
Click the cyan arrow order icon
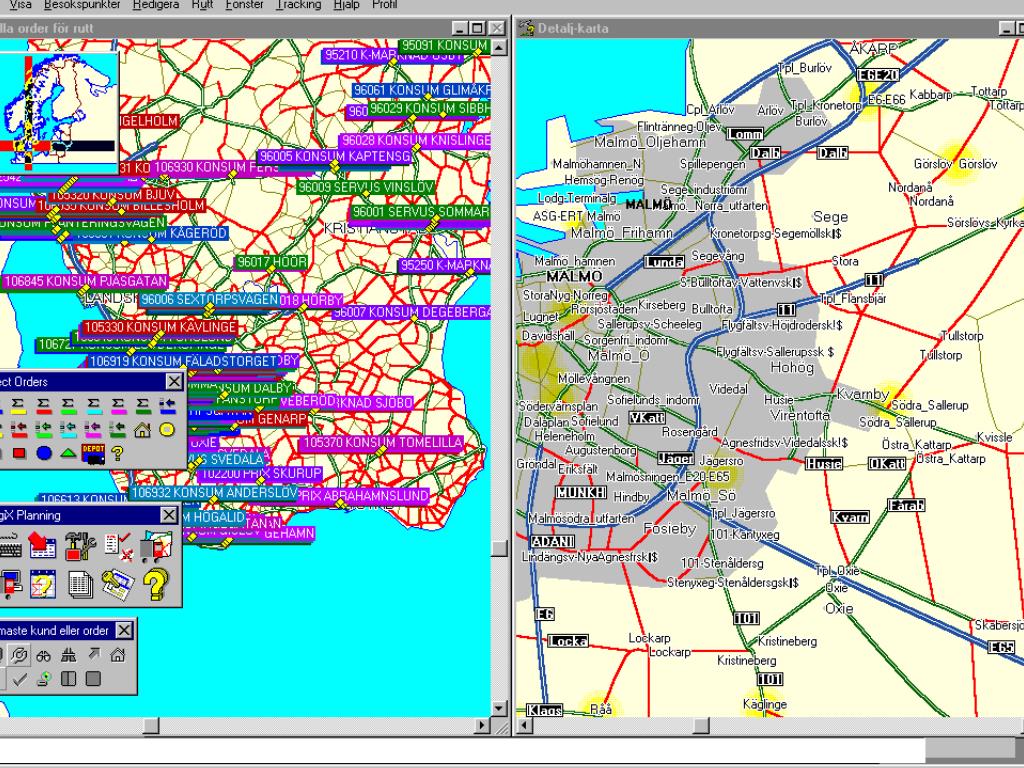point(68,429)
